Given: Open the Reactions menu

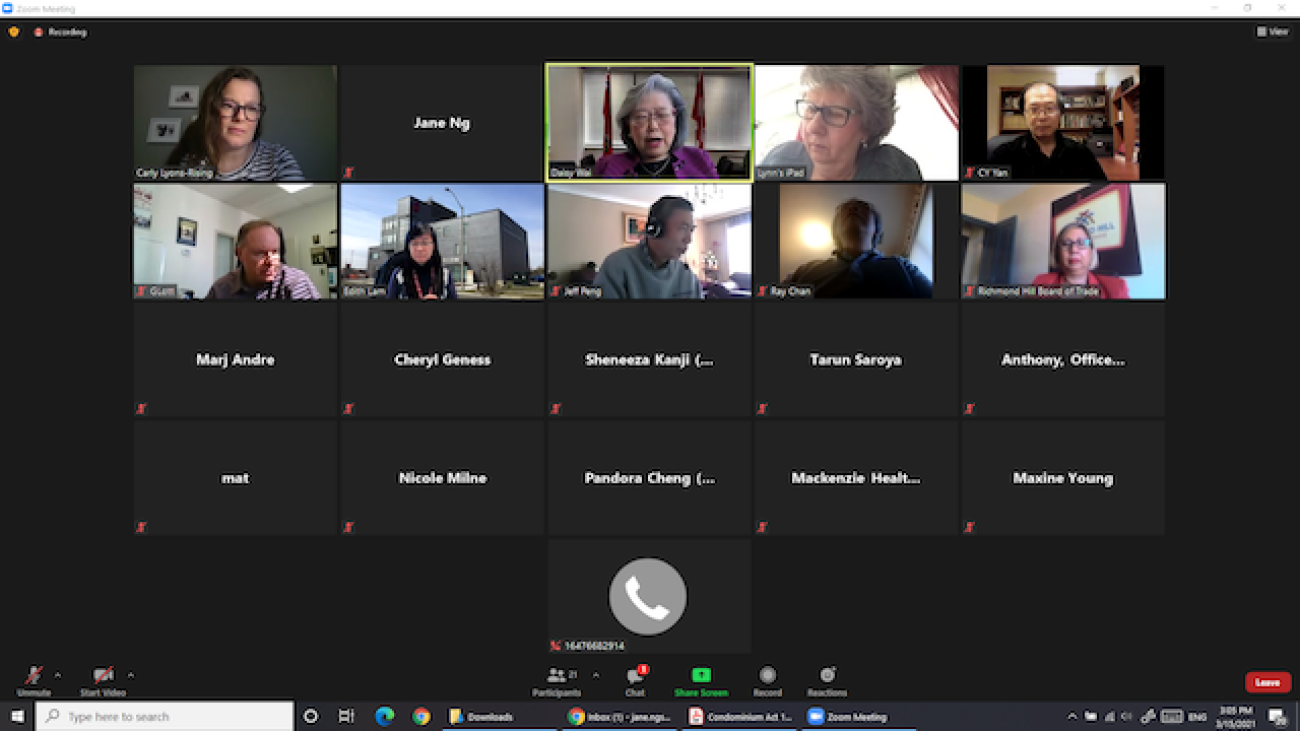Looking at the screenshot, I should tap(827, 680).
